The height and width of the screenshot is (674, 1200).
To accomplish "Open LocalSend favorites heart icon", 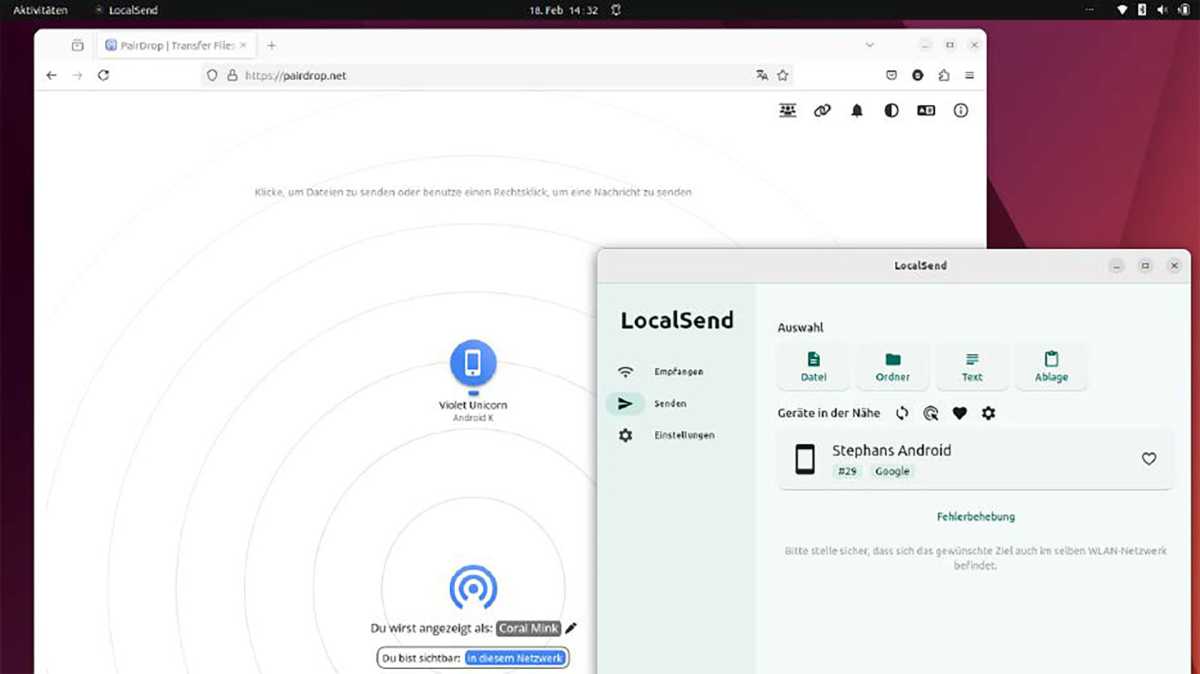I will coord(959,413).
